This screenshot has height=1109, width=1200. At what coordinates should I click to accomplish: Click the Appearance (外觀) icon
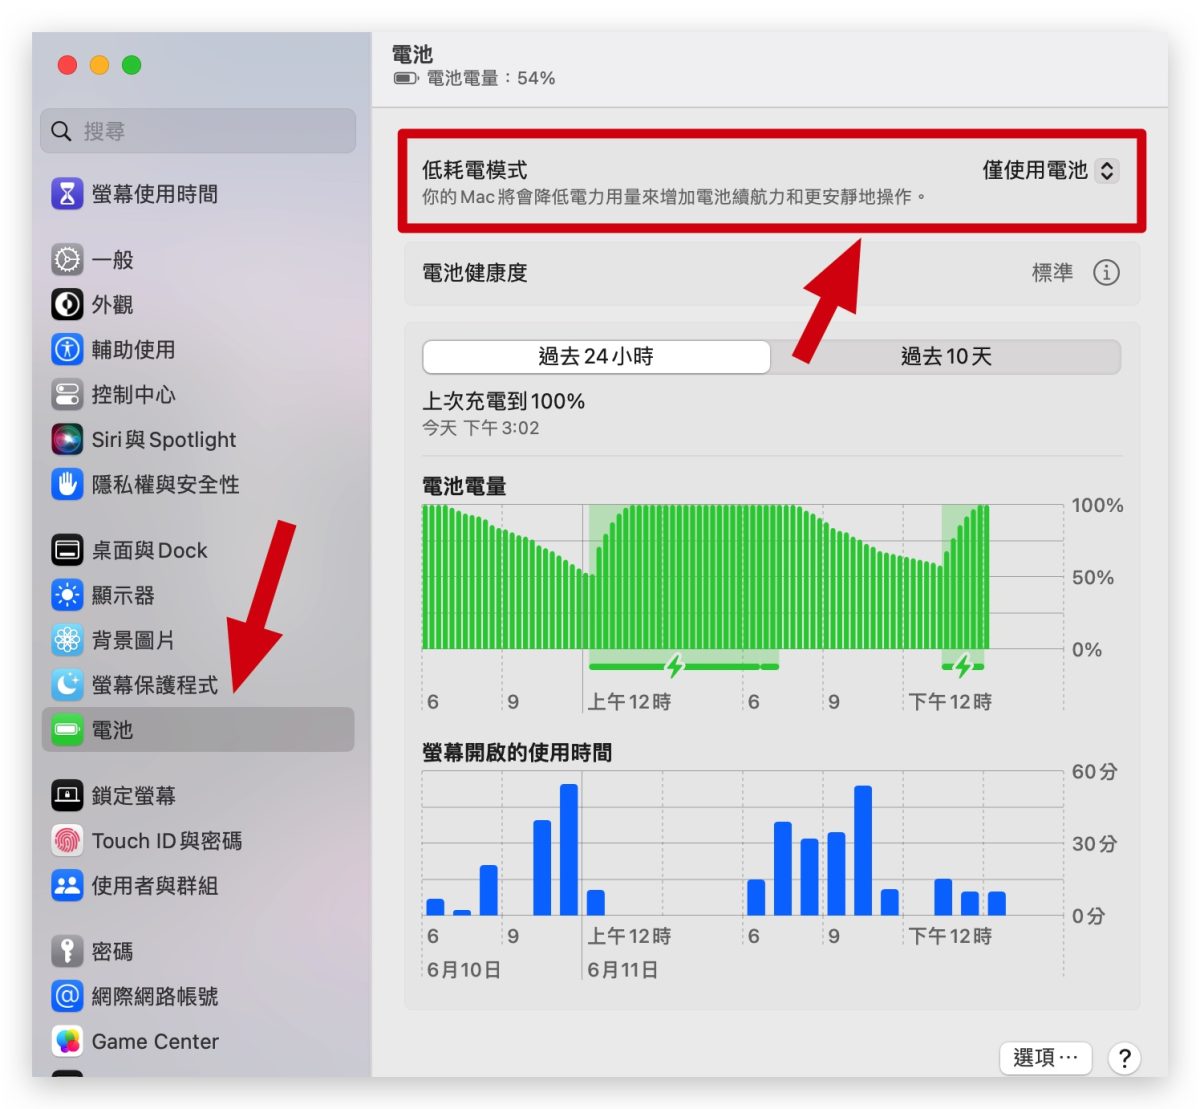pos(67,304)
